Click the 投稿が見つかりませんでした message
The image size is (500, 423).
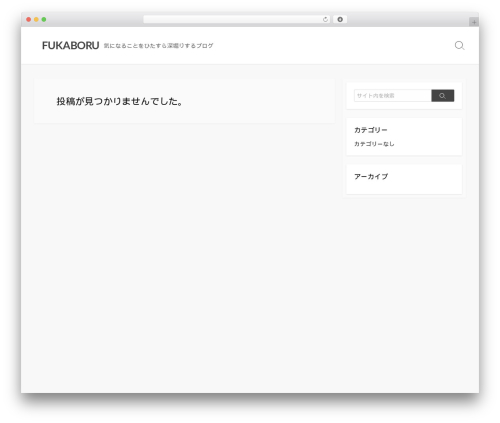(x=119, y=101)
